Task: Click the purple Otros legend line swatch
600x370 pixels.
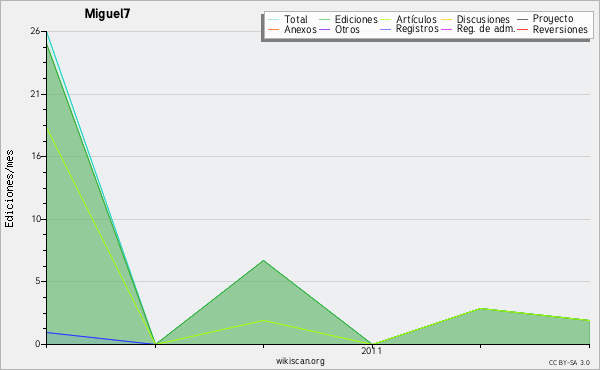Action: click(x=324, y=30)
